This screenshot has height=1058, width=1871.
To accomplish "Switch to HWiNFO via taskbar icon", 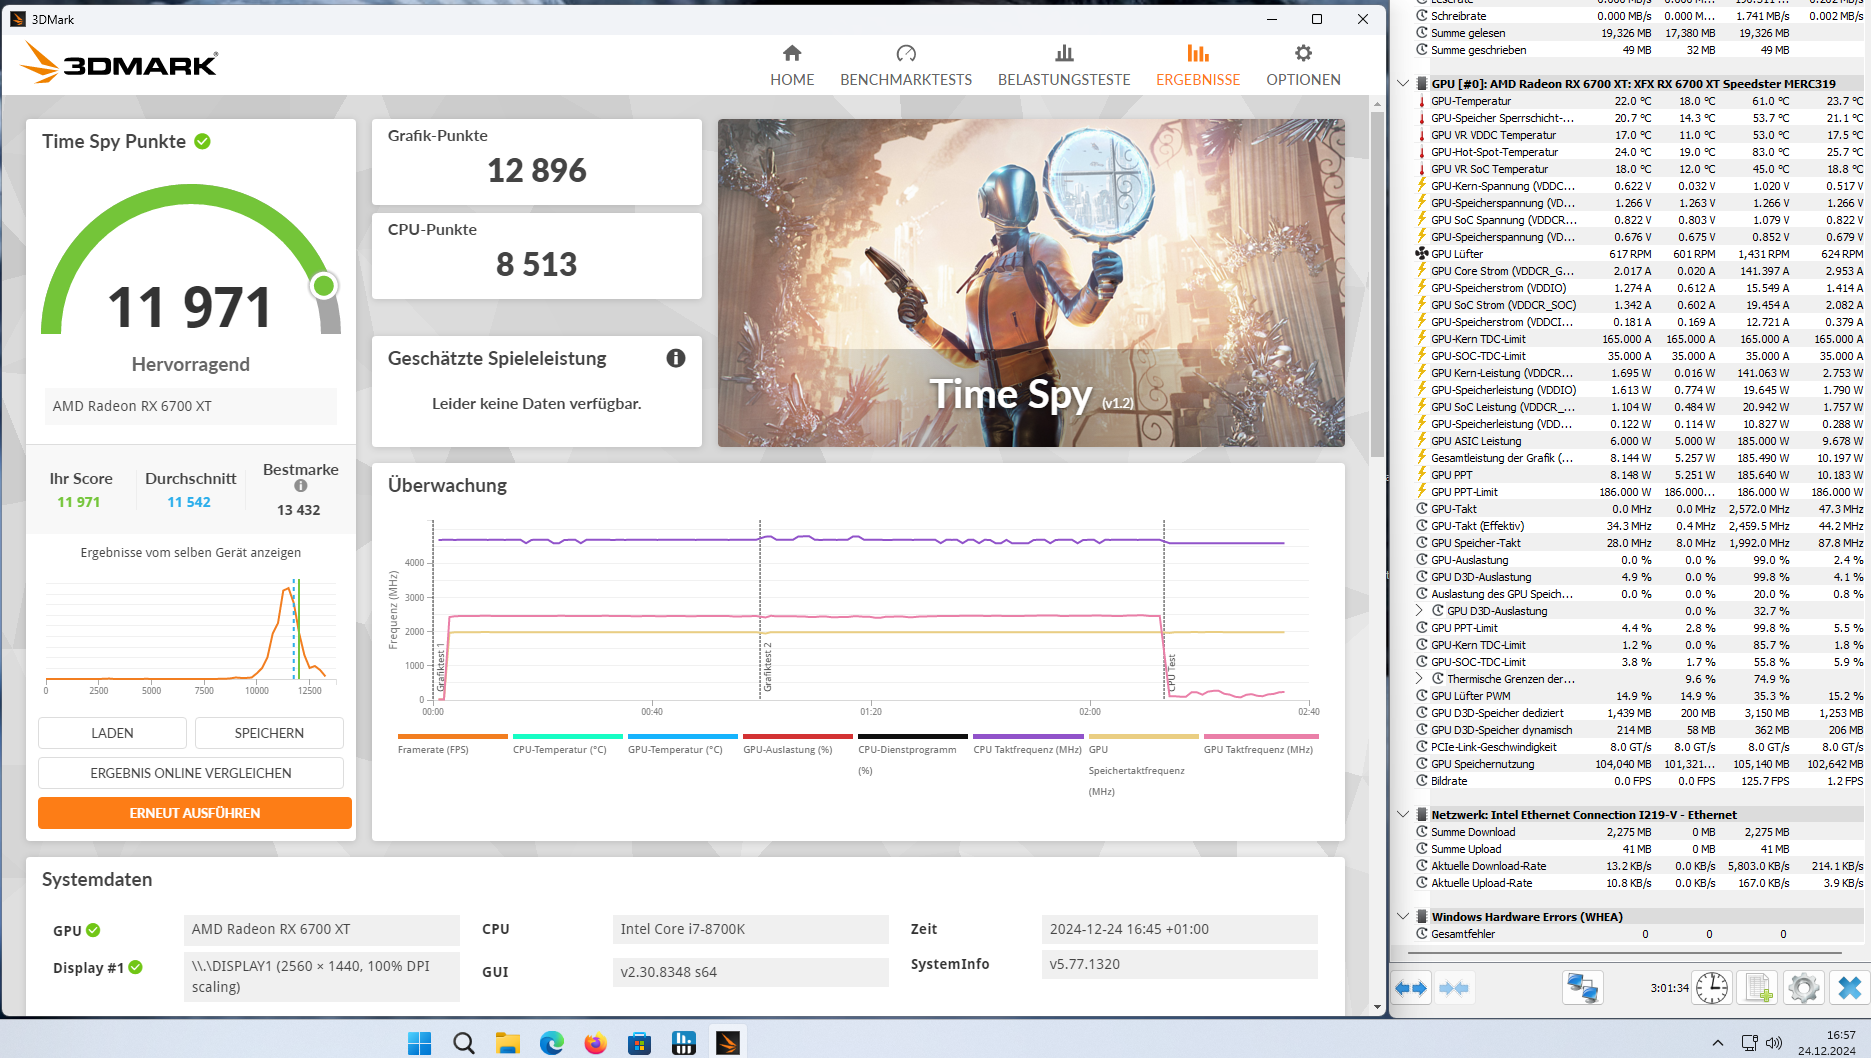I will [x=684, y=1043].
